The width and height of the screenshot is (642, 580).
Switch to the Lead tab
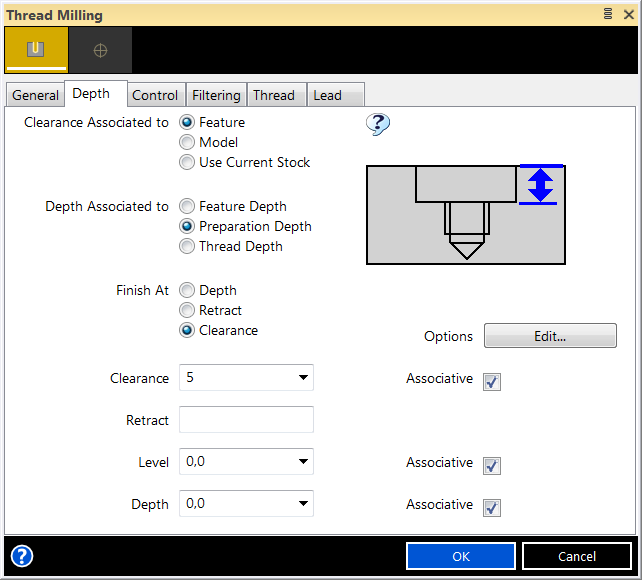[x=336, y=95]
